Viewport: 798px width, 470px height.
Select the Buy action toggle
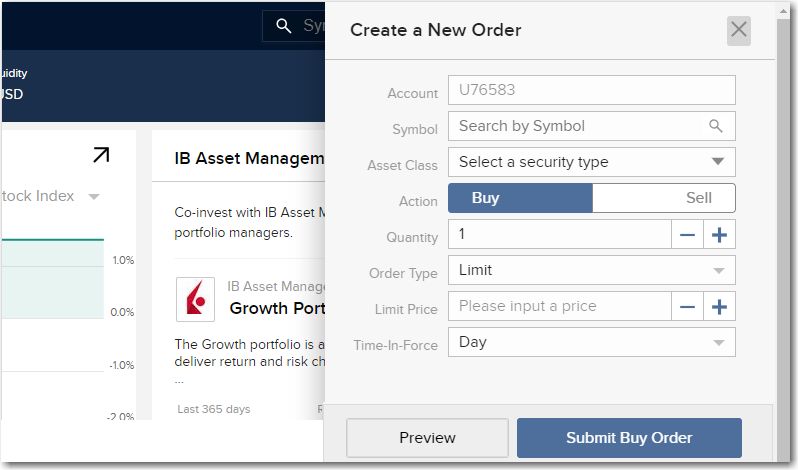click(x=520, y=198)
